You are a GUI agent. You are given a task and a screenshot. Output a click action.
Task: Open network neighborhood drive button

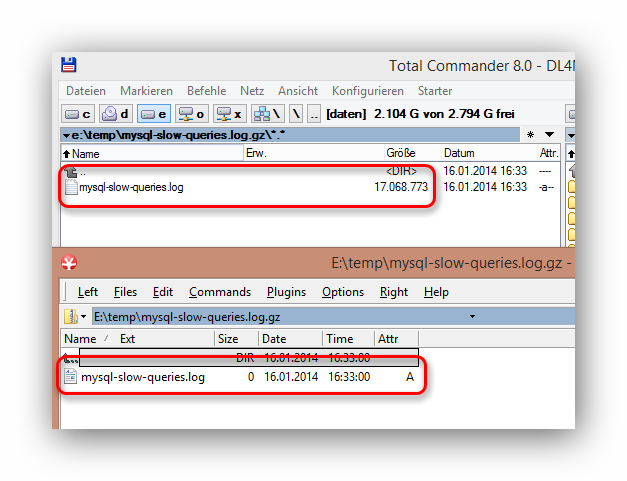[x=267, y=114]
